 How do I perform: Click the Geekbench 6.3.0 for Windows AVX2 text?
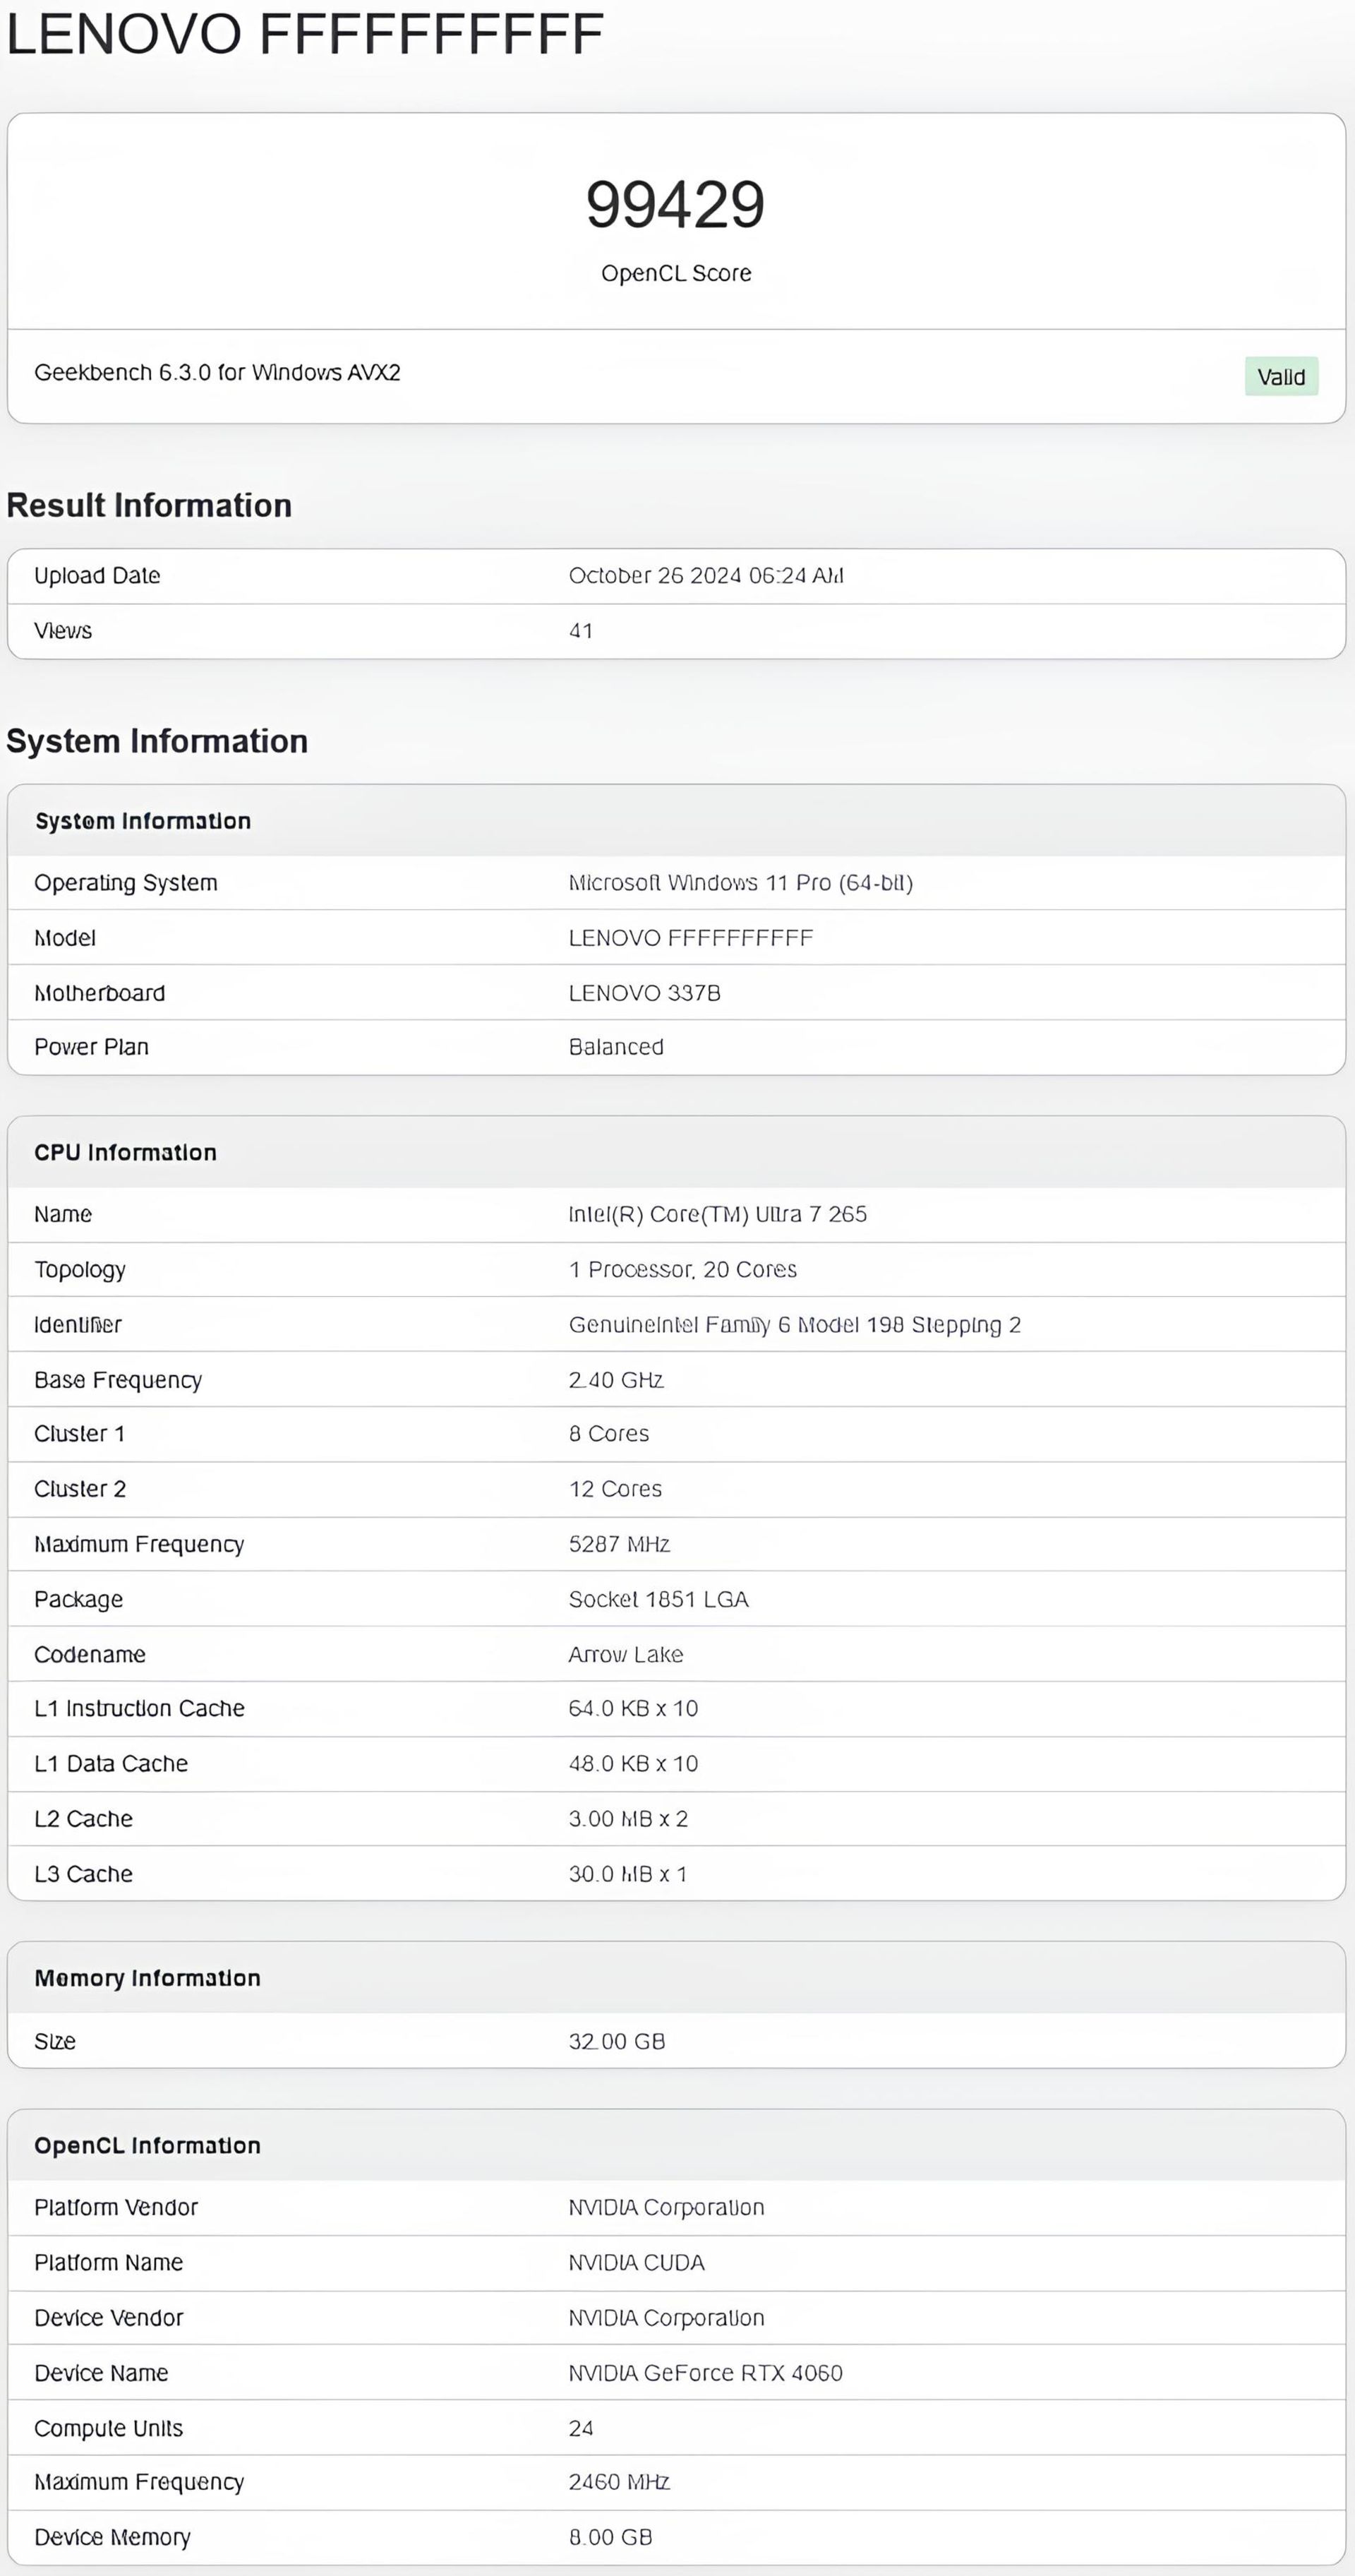point(217,373)
